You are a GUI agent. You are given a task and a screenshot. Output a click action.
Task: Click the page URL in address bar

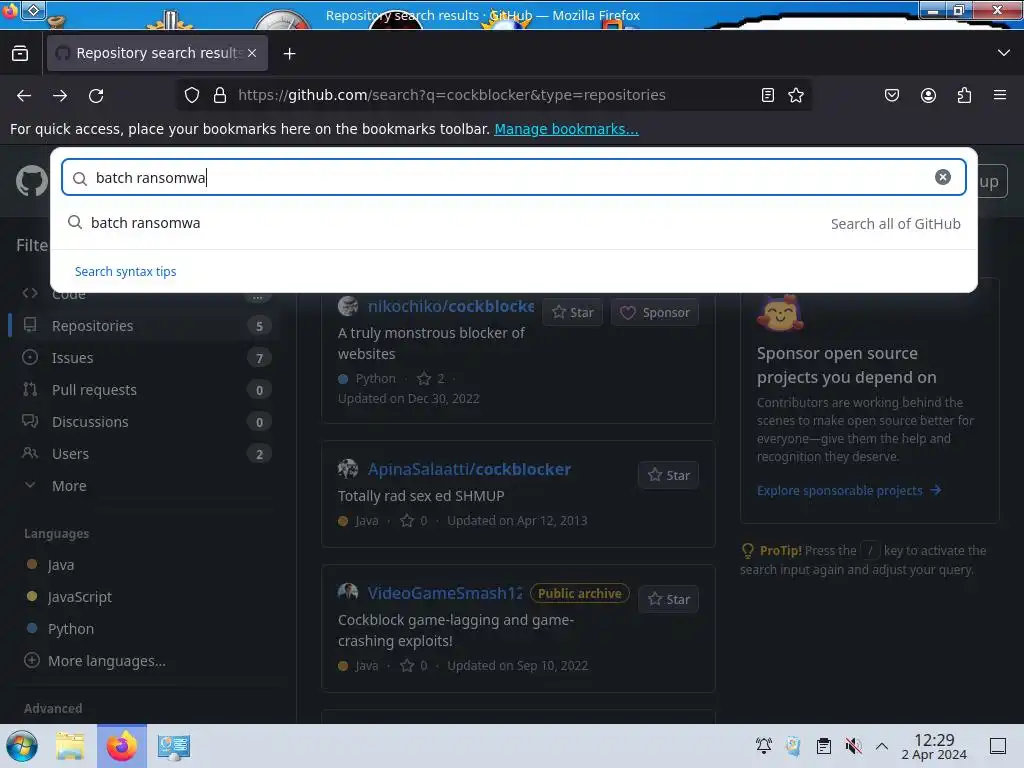(x=452, y=95)
